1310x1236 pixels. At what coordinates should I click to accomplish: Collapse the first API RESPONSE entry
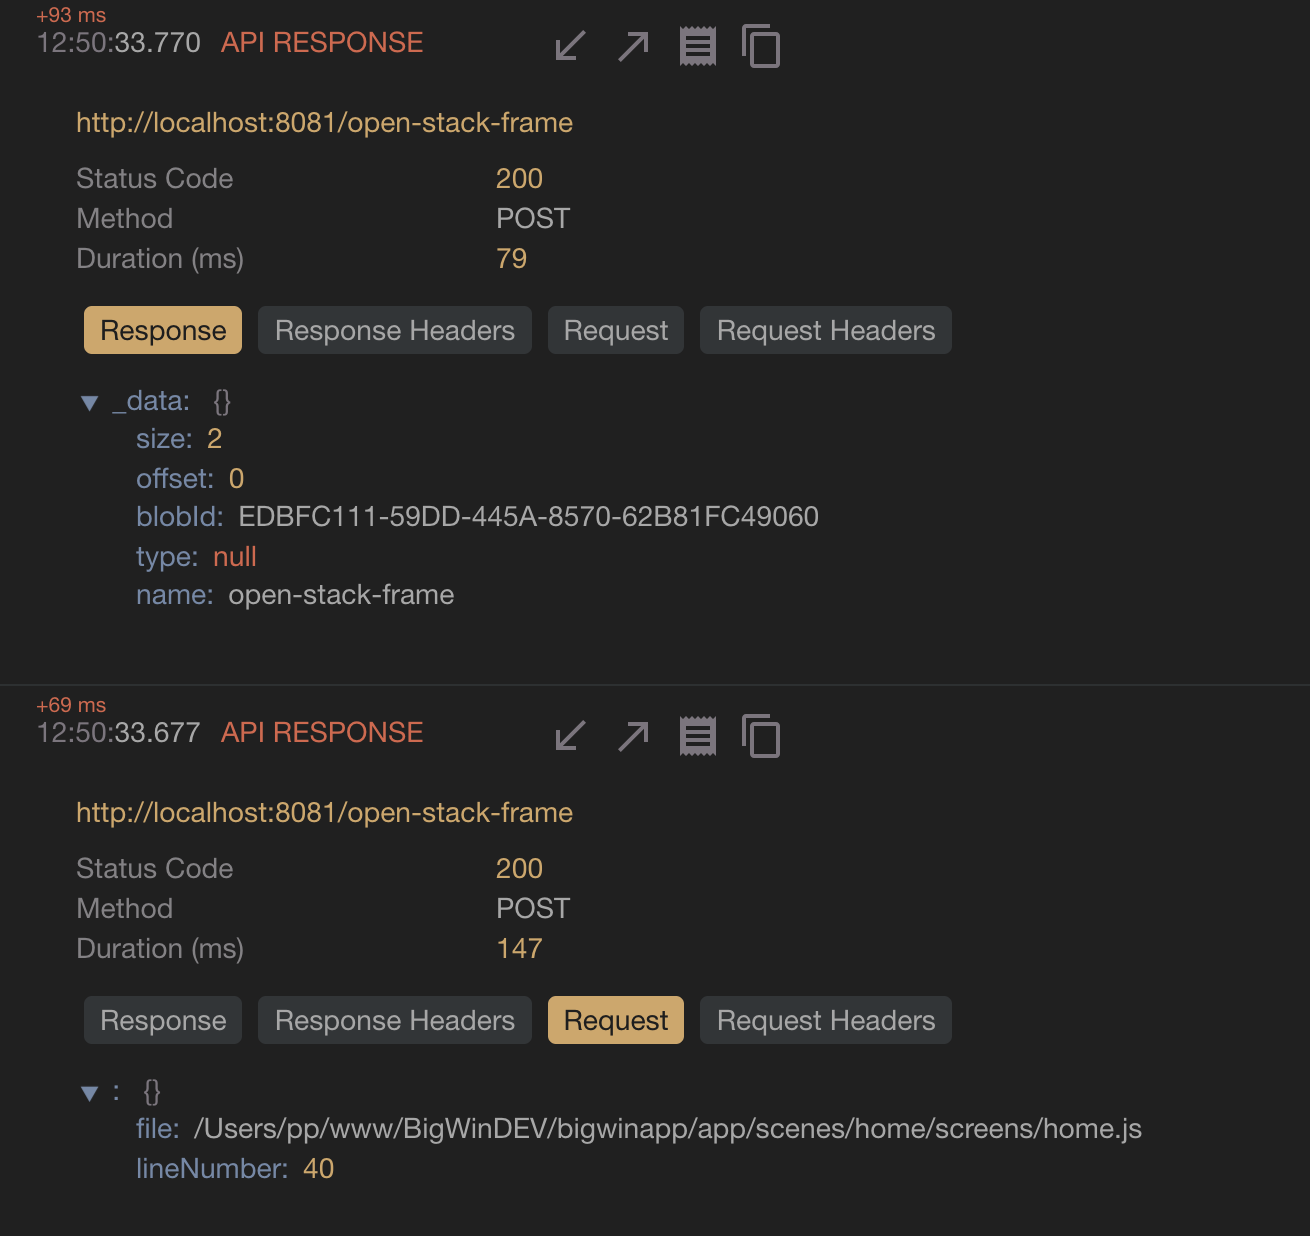pyautogui.click(x=568, y=45)
